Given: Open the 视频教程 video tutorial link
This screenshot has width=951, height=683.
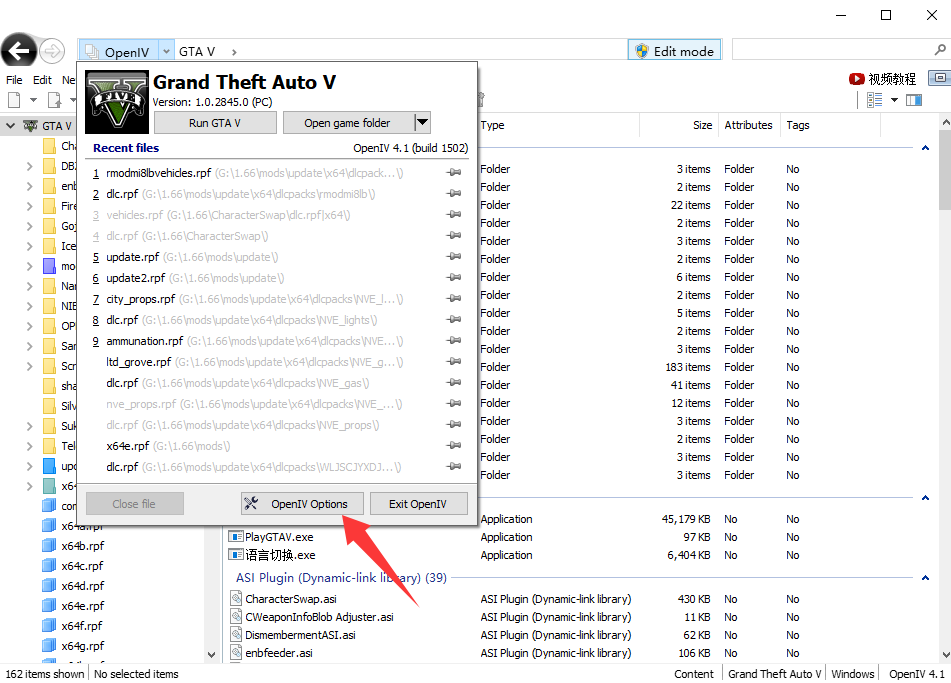Looking at the screenshot, I should tap(882, 79).
